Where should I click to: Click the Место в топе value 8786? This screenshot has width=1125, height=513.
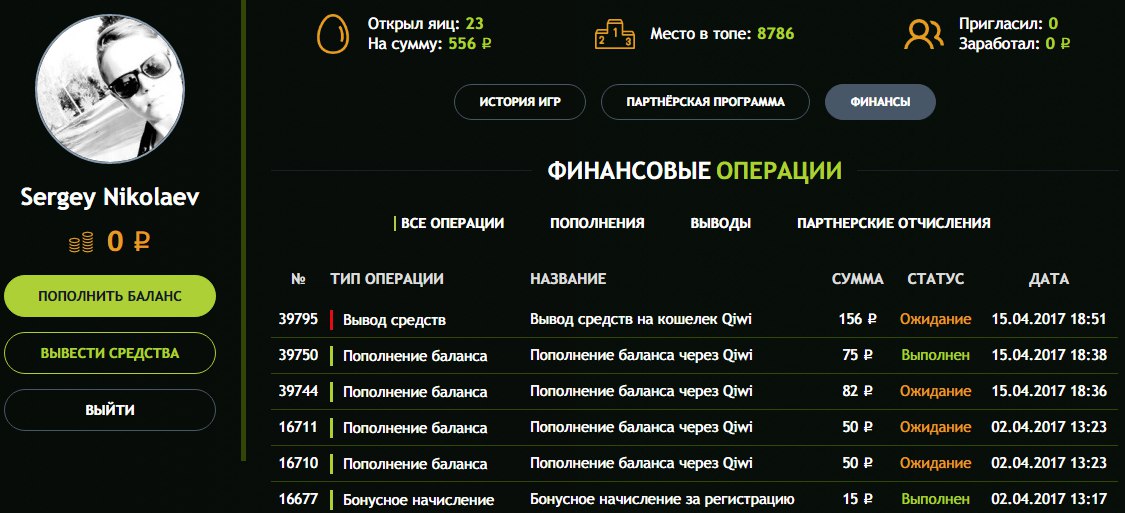coord(776,34)
